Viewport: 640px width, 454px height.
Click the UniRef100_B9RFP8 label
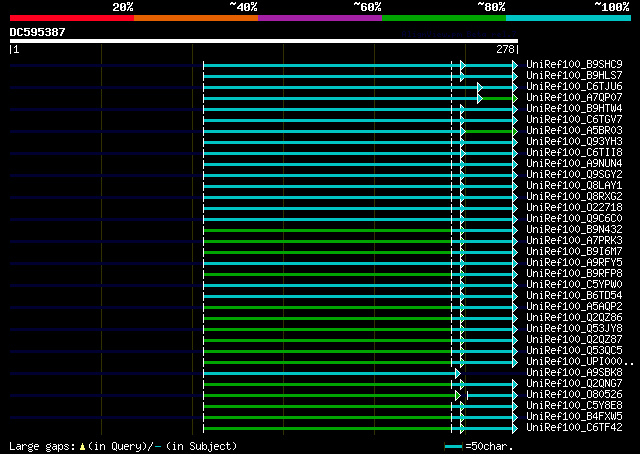pyautogui.click(x=574, y=274)
